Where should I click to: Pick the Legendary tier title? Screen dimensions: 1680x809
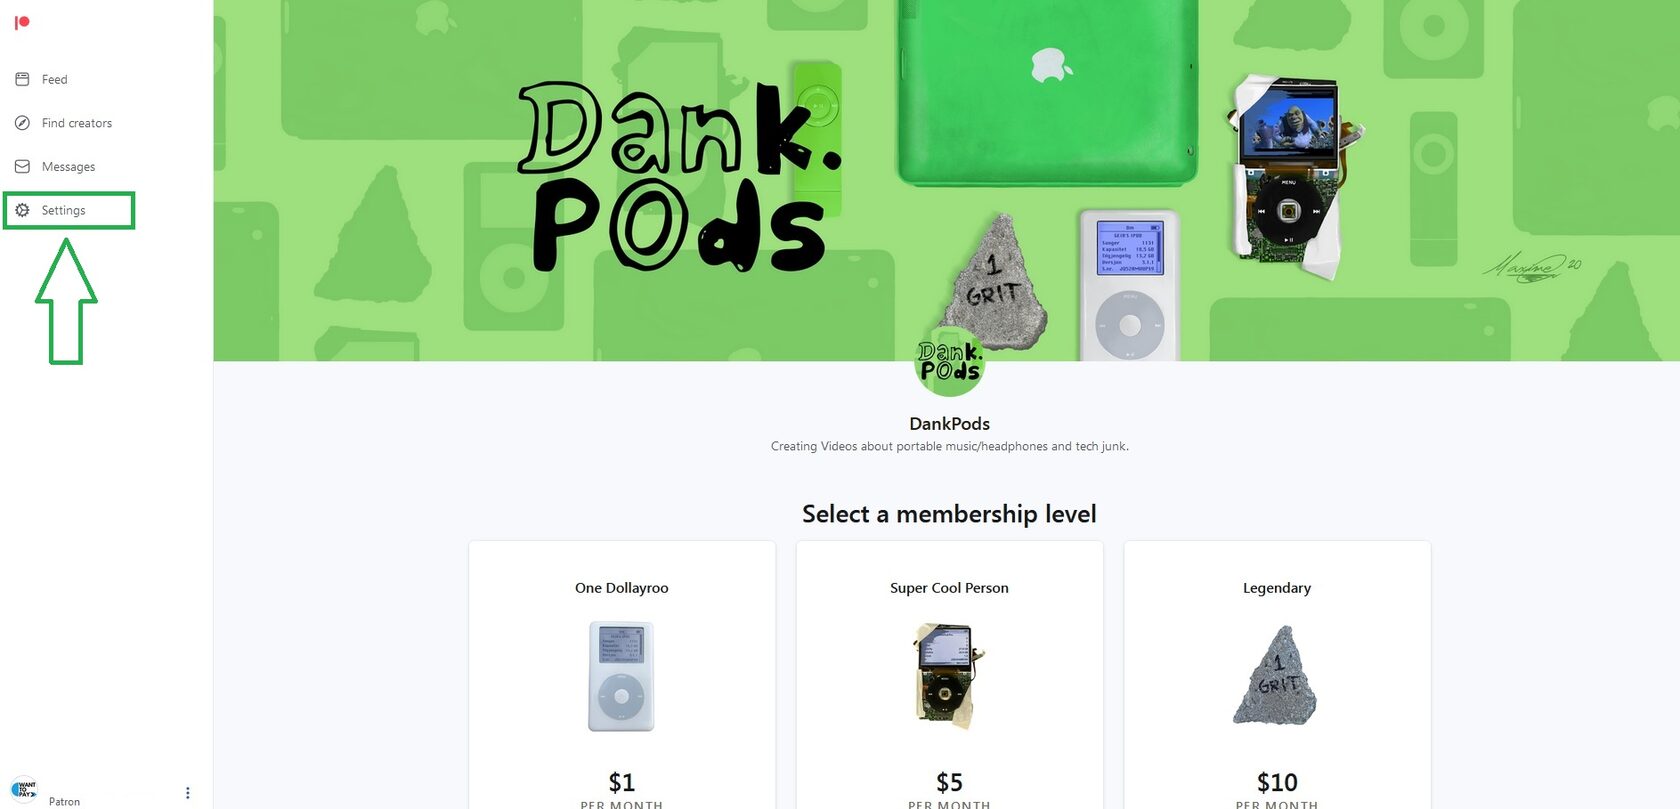tap(1277, 588)
